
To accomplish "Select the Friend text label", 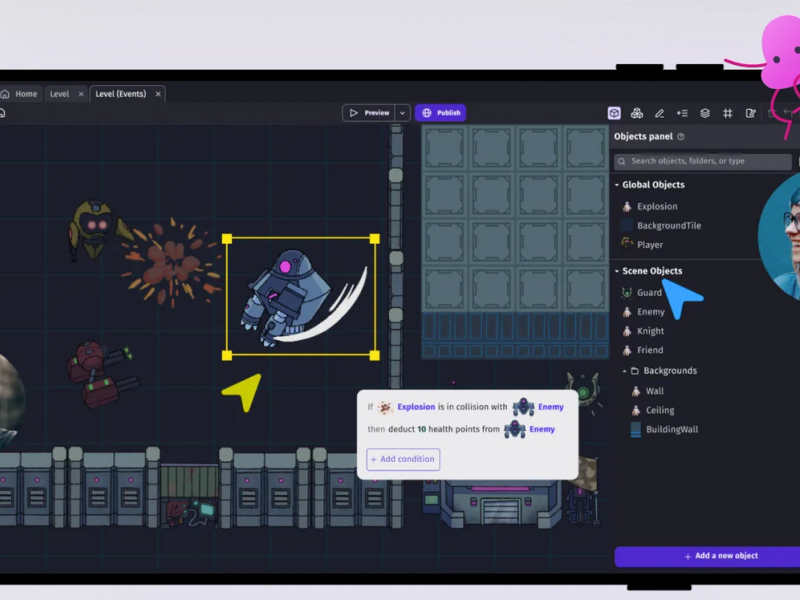I will [650, 350].
